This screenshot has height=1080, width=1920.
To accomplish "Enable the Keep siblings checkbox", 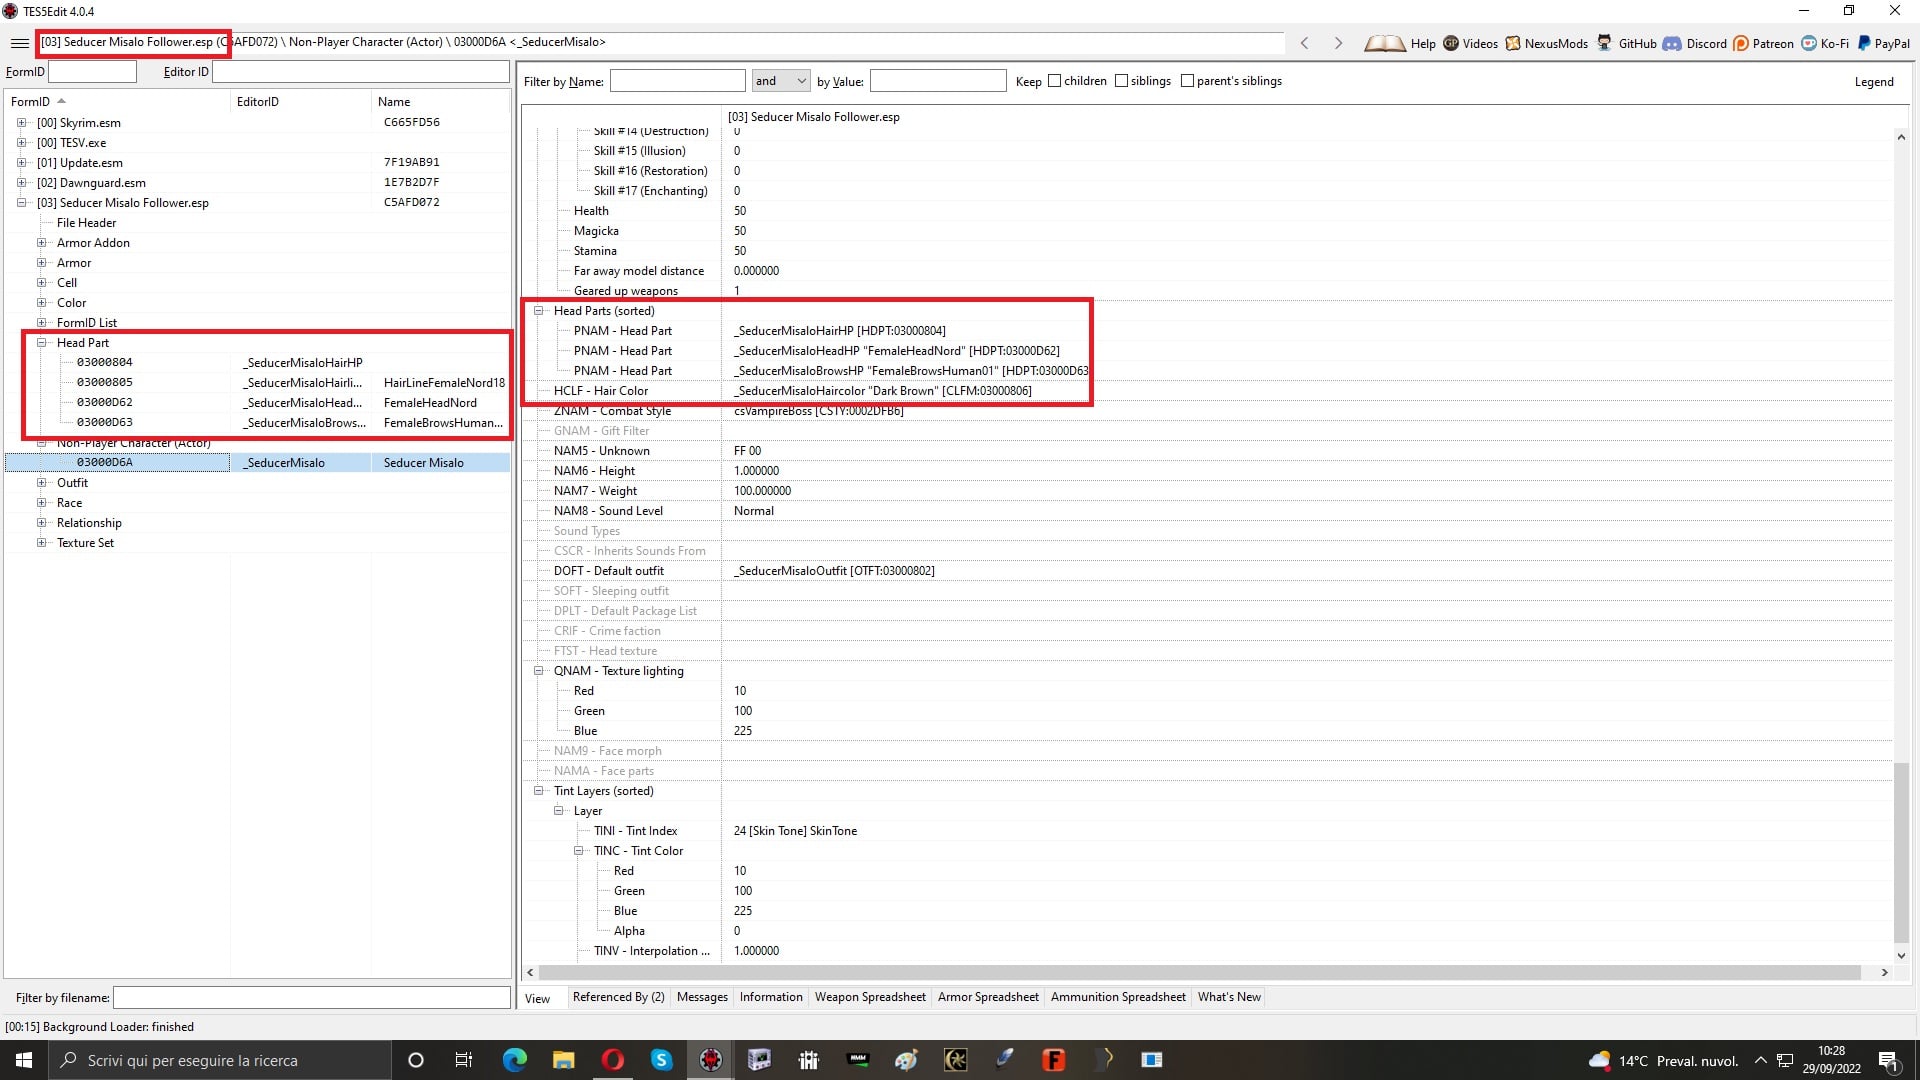I will click(1121, 81).
